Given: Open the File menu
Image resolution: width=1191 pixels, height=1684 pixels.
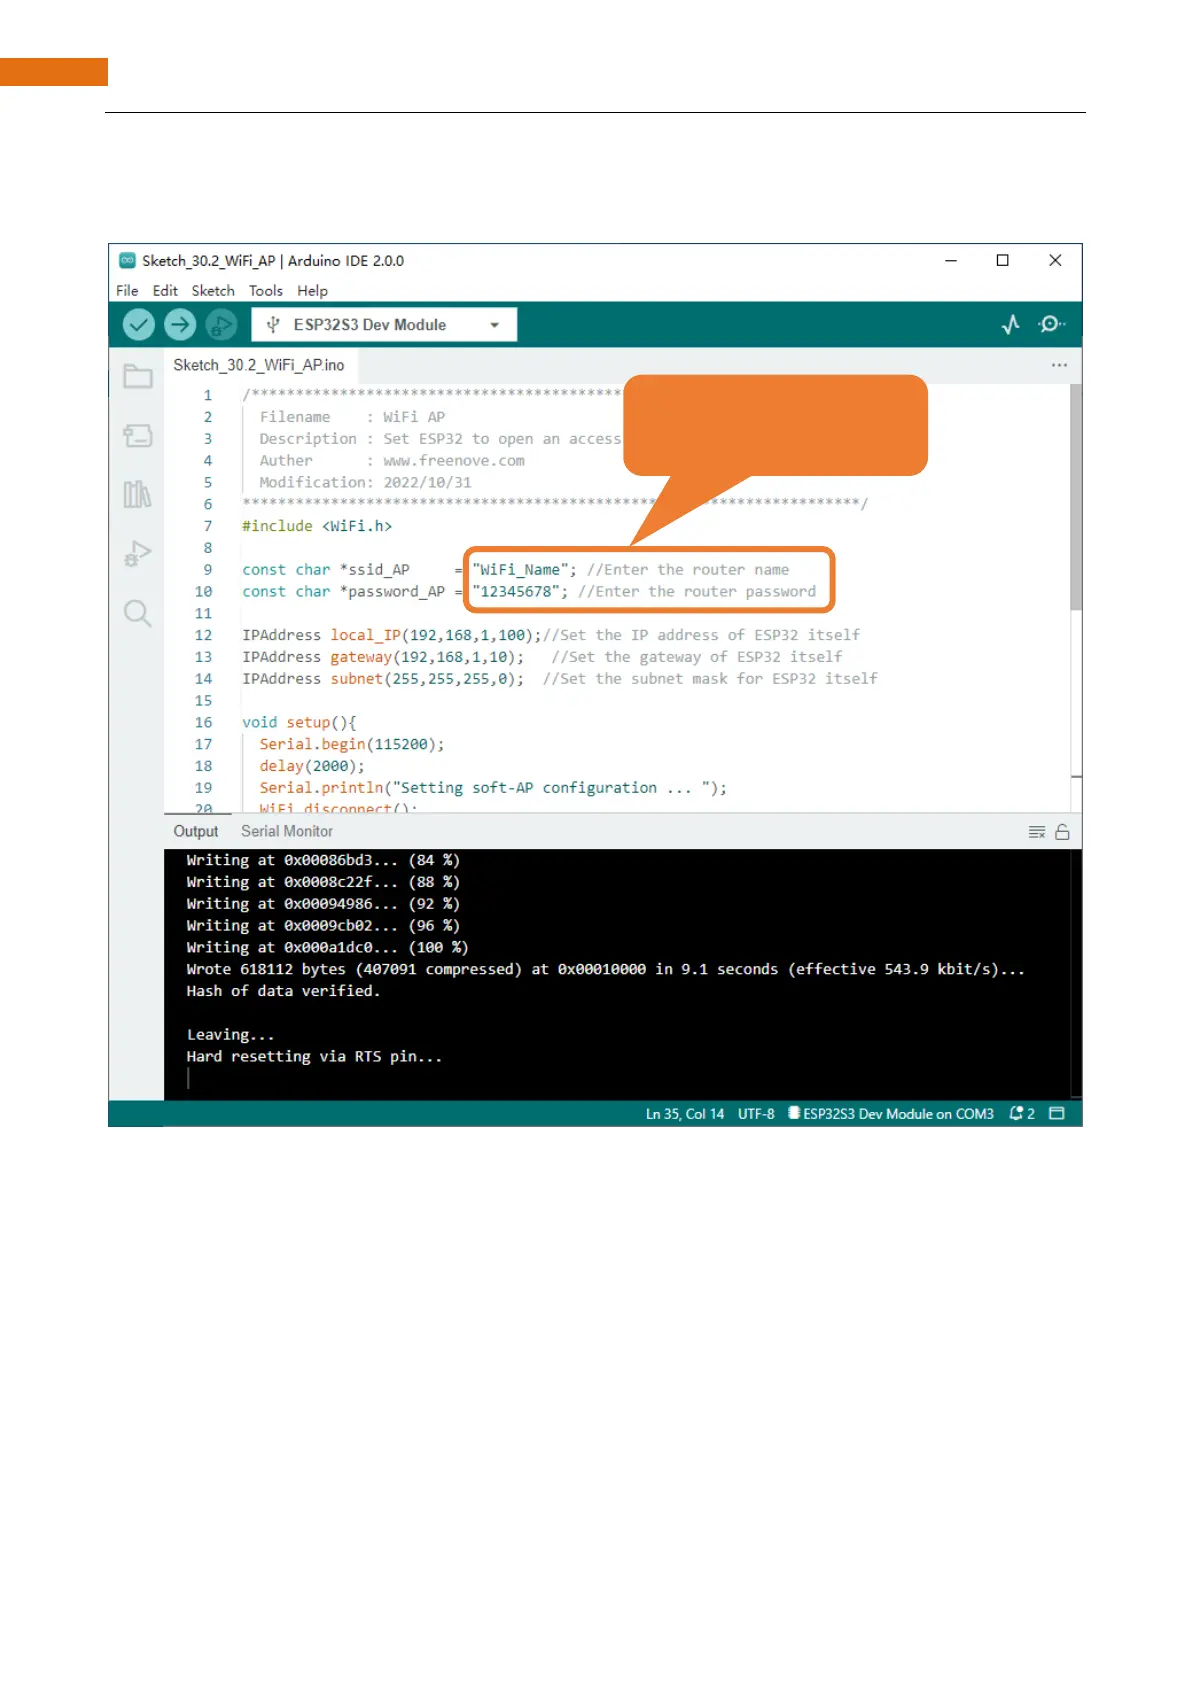Looking at the screenshot, I should (127, 291).
